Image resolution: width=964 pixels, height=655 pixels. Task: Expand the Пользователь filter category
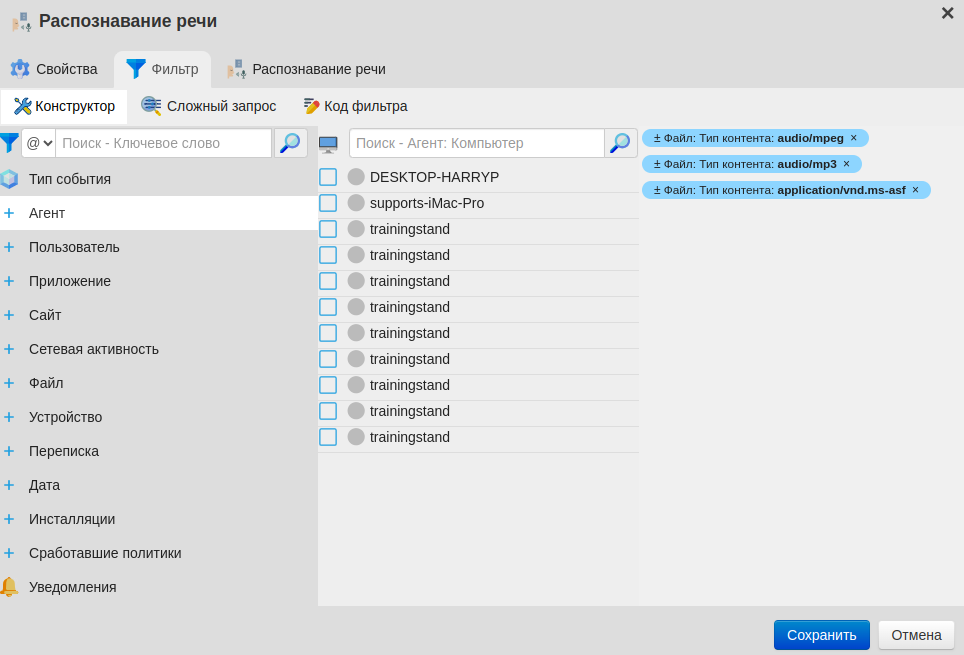point(74,247)
